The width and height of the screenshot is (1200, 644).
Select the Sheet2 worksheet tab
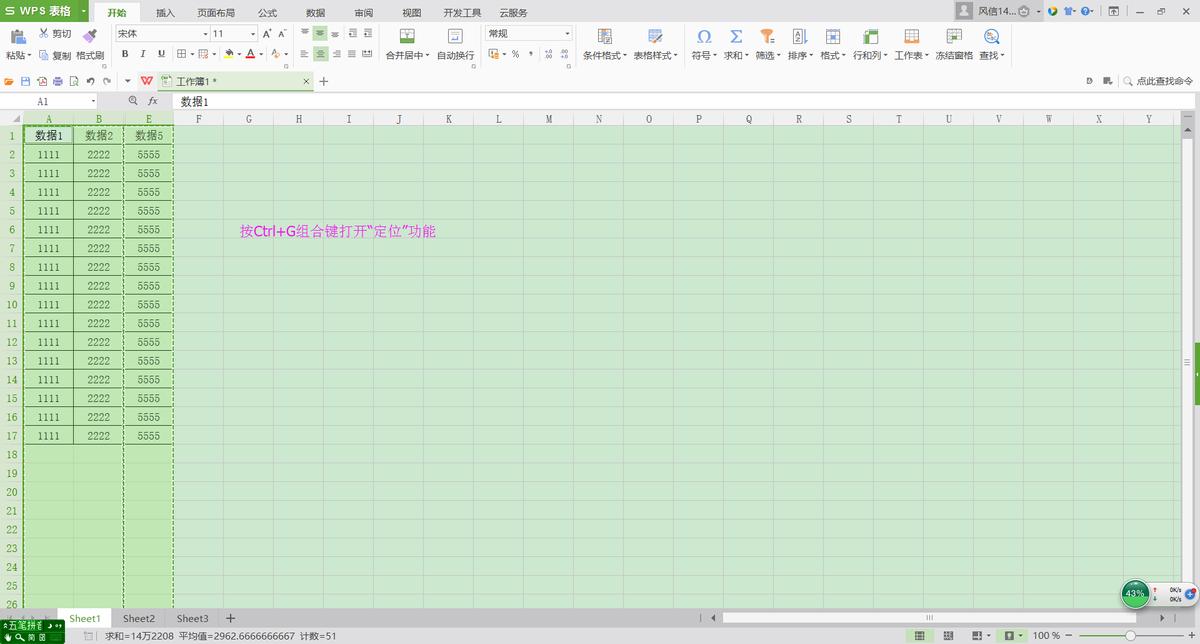[138, 618]
